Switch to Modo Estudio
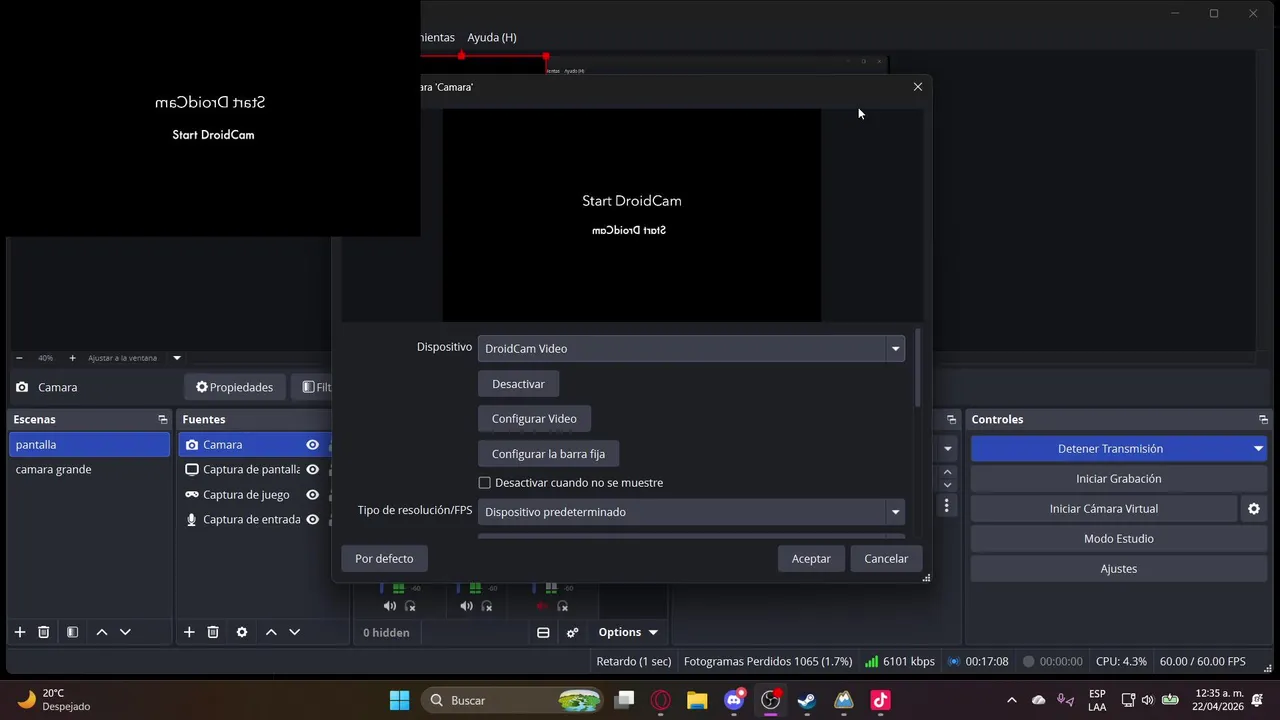Screen dimensions: 1280x720 click(1119, 539)
